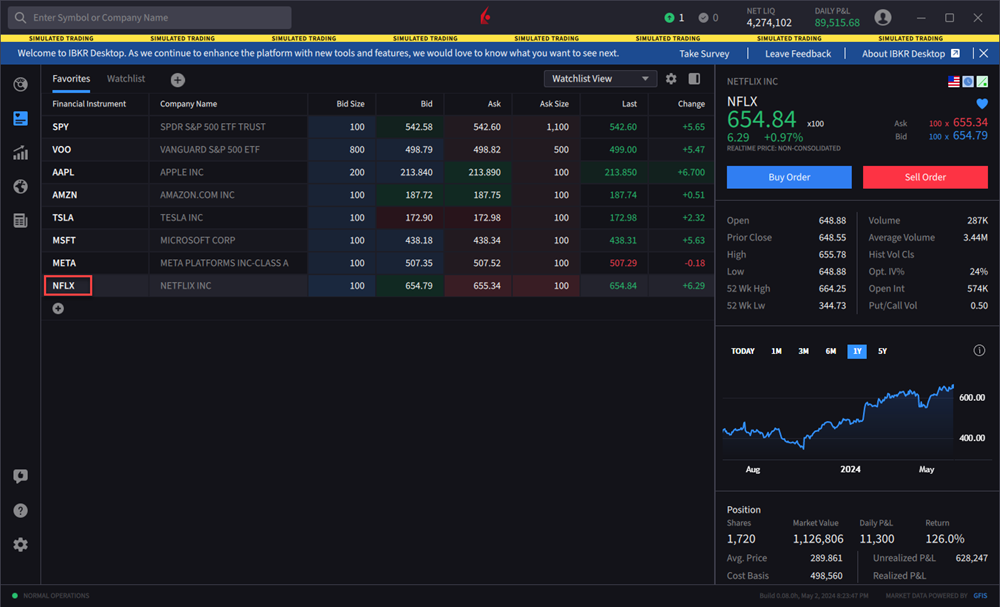Open the Watchlist View dropdown

(600, 78)
